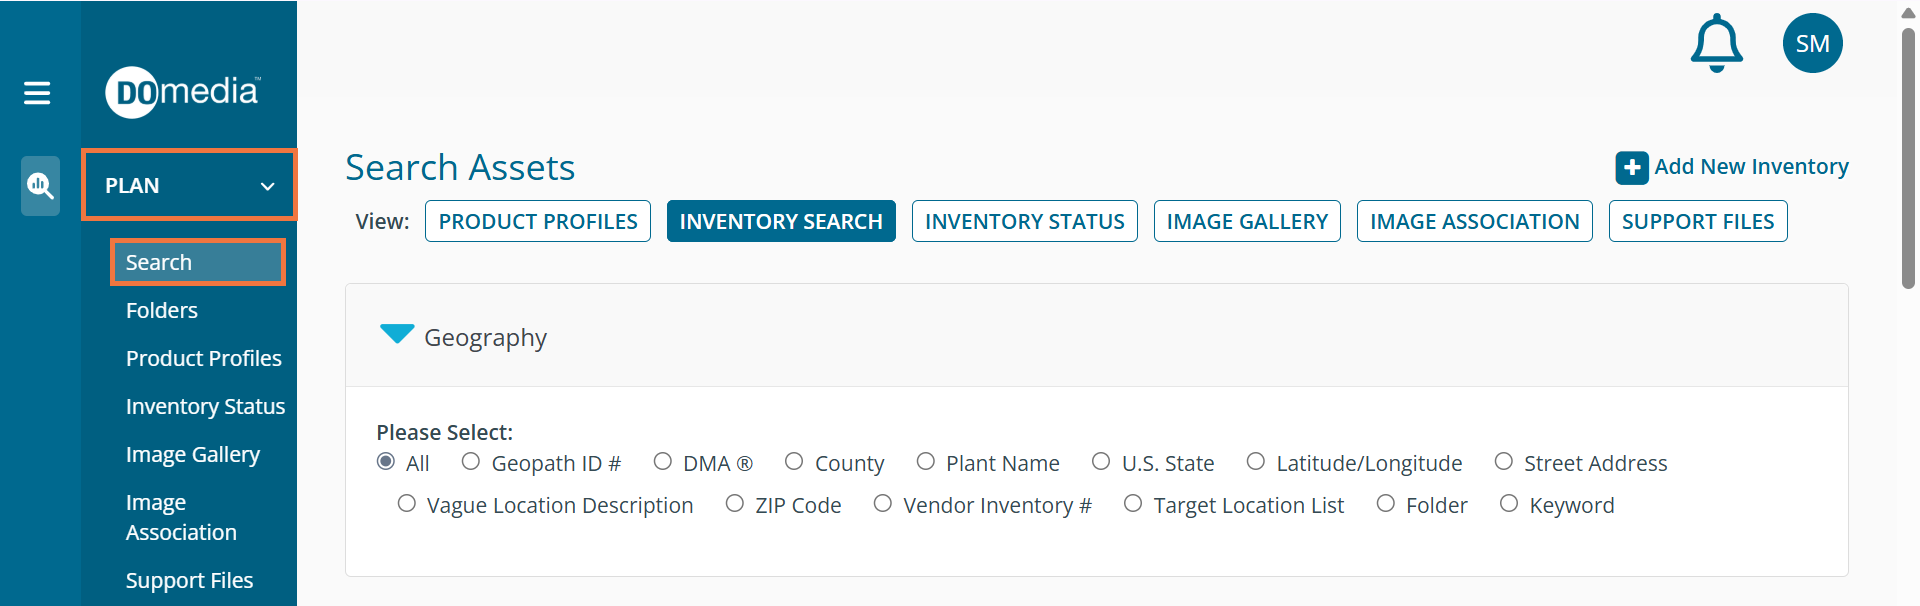The width and height of the screenshot is (1920, 606).
Task: Click the search analytics sidebar icon
Action: coord(40,185)
